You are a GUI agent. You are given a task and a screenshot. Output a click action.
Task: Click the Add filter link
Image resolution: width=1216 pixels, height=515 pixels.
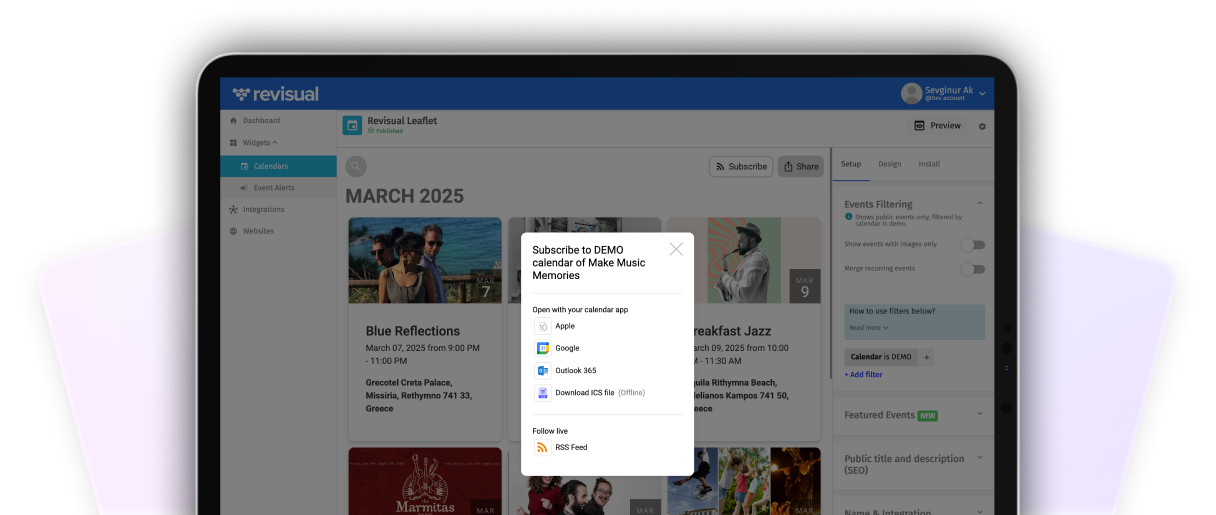[x=864, y=375]
